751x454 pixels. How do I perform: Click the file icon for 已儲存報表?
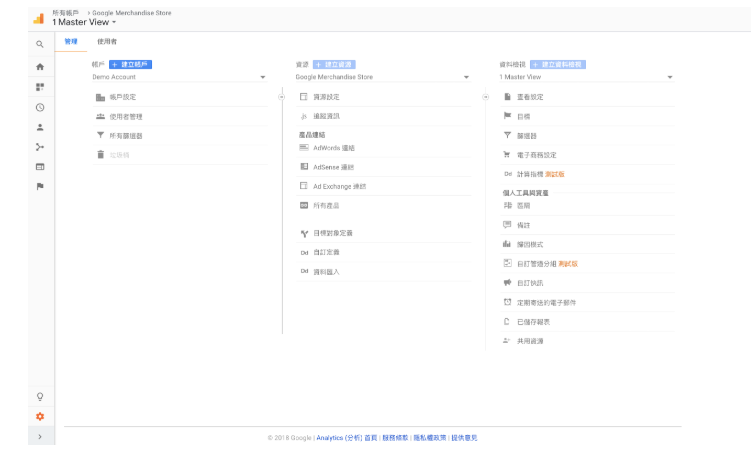pos(507,321)
